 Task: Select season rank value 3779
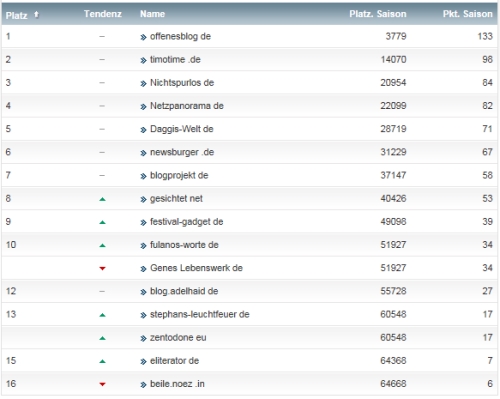click(x=396, y=36)
